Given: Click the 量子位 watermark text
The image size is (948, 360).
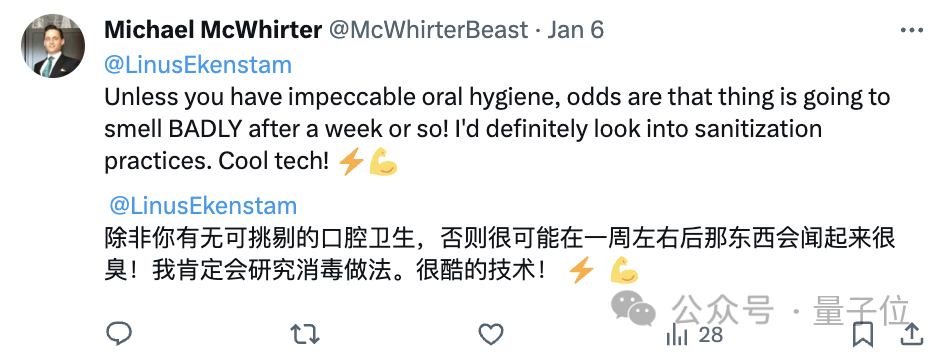Looking at the screenshot, I should [862, 310].
